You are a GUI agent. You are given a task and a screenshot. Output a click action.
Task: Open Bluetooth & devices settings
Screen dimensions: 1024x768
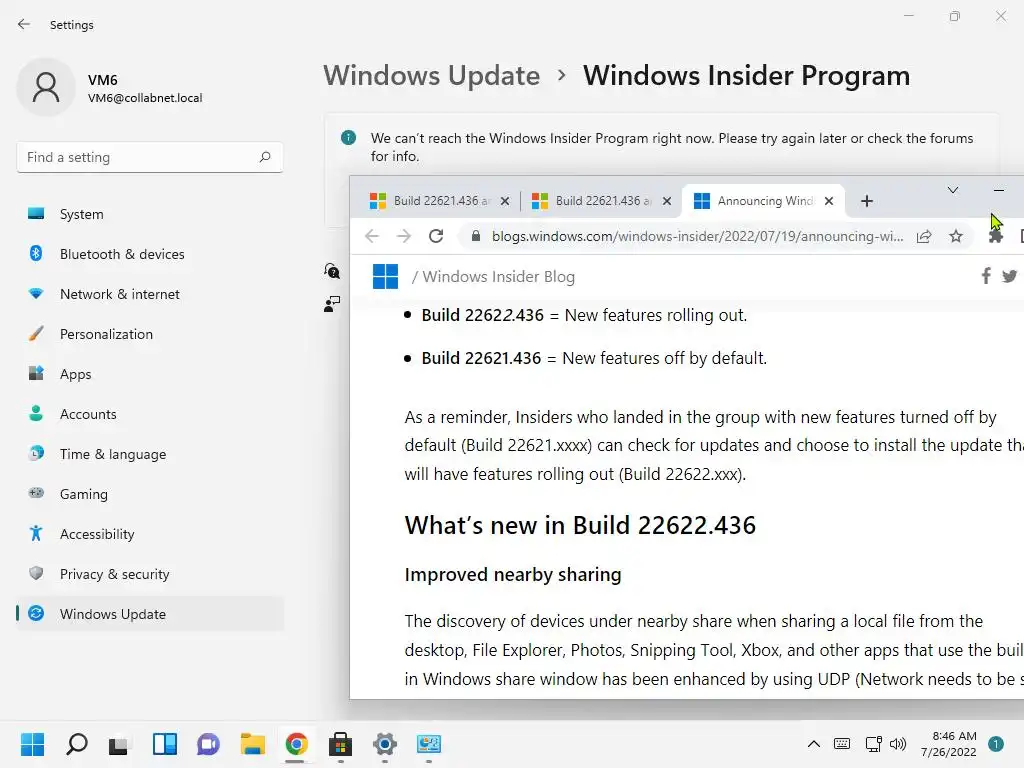pos(151,254)
